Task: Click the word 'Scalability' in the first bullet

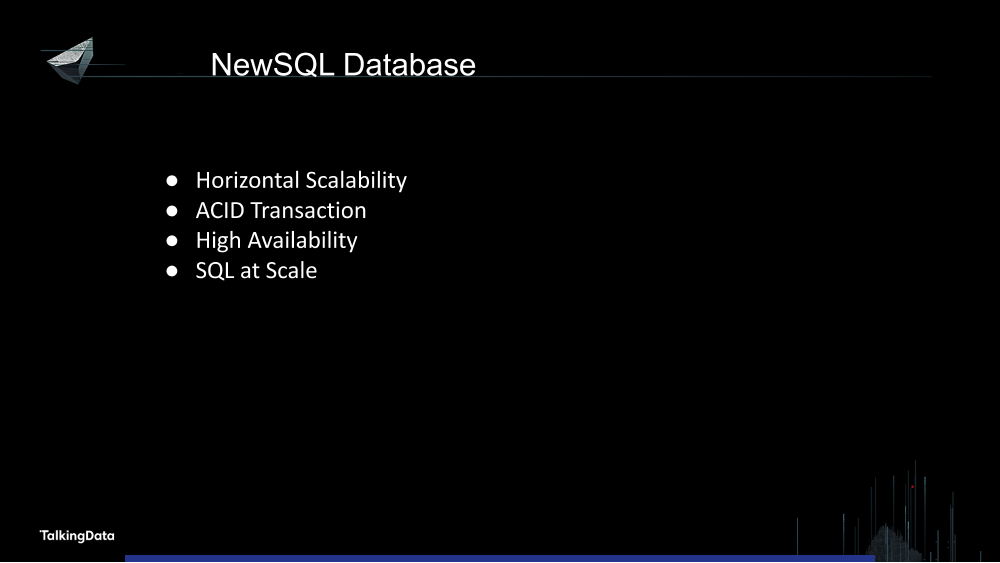Action: tap(356, 180)
